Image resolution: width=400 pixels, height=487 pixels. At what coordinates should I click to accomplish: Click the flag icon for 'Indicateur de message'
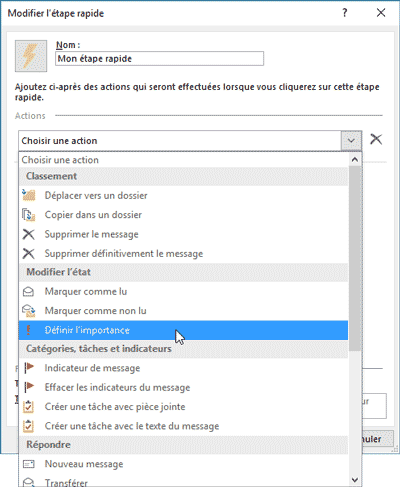pyautogui.click(x=29, y=368)
